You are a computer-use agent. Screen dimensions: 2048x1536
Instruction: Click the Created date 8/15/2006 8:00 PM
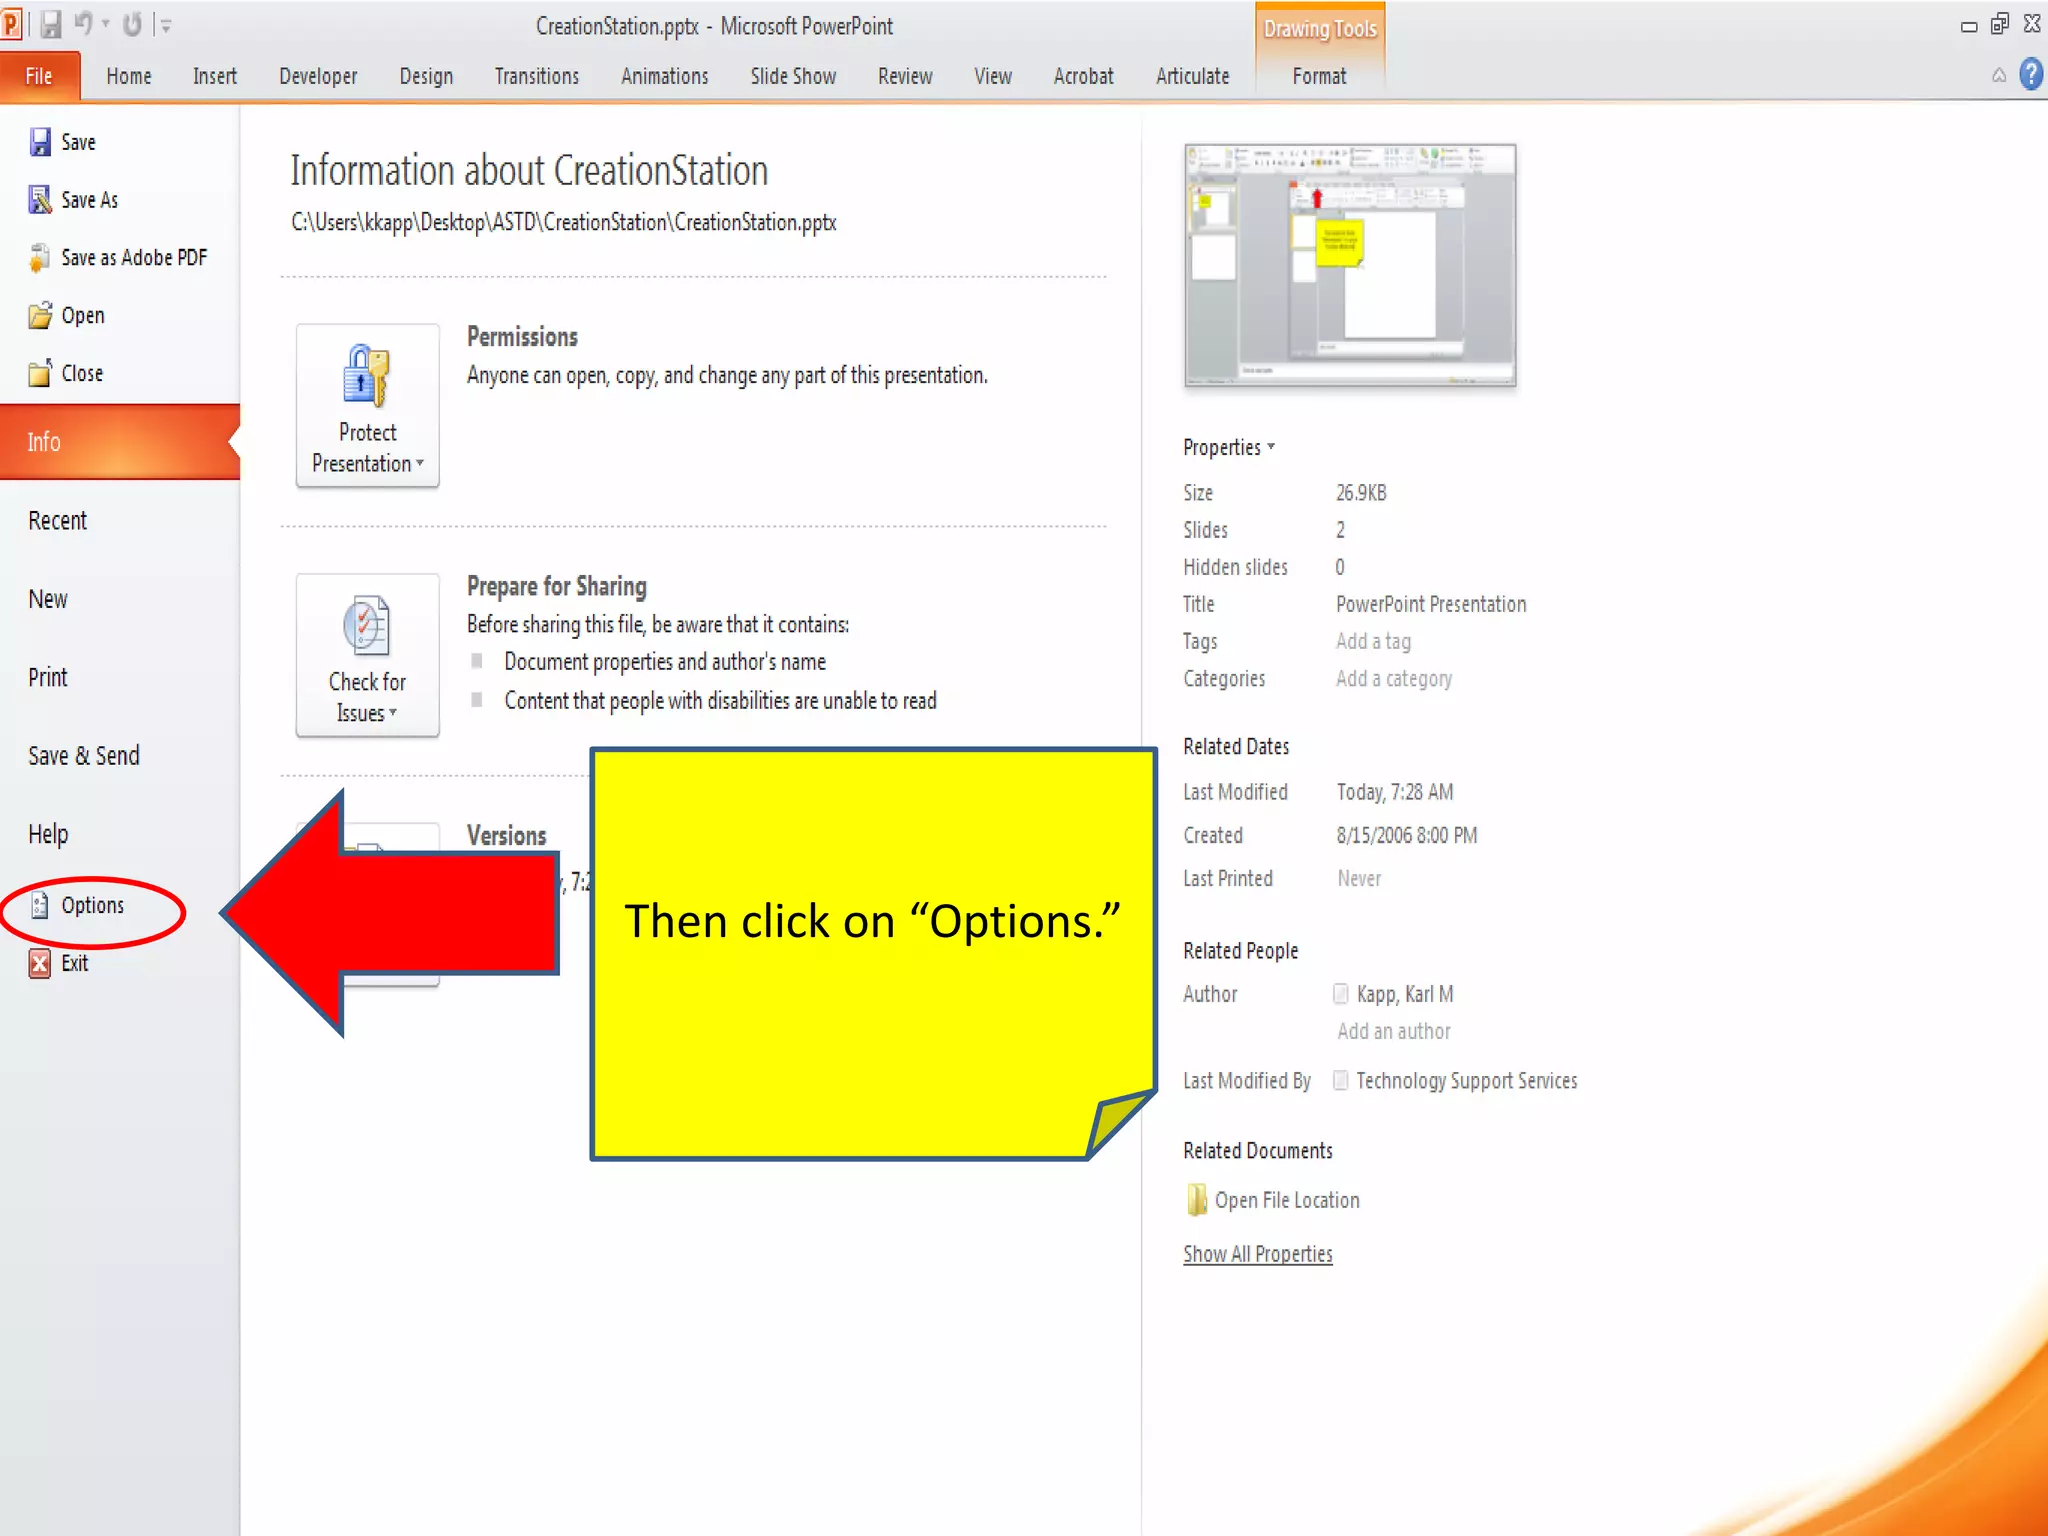[x=1406, y=835]
